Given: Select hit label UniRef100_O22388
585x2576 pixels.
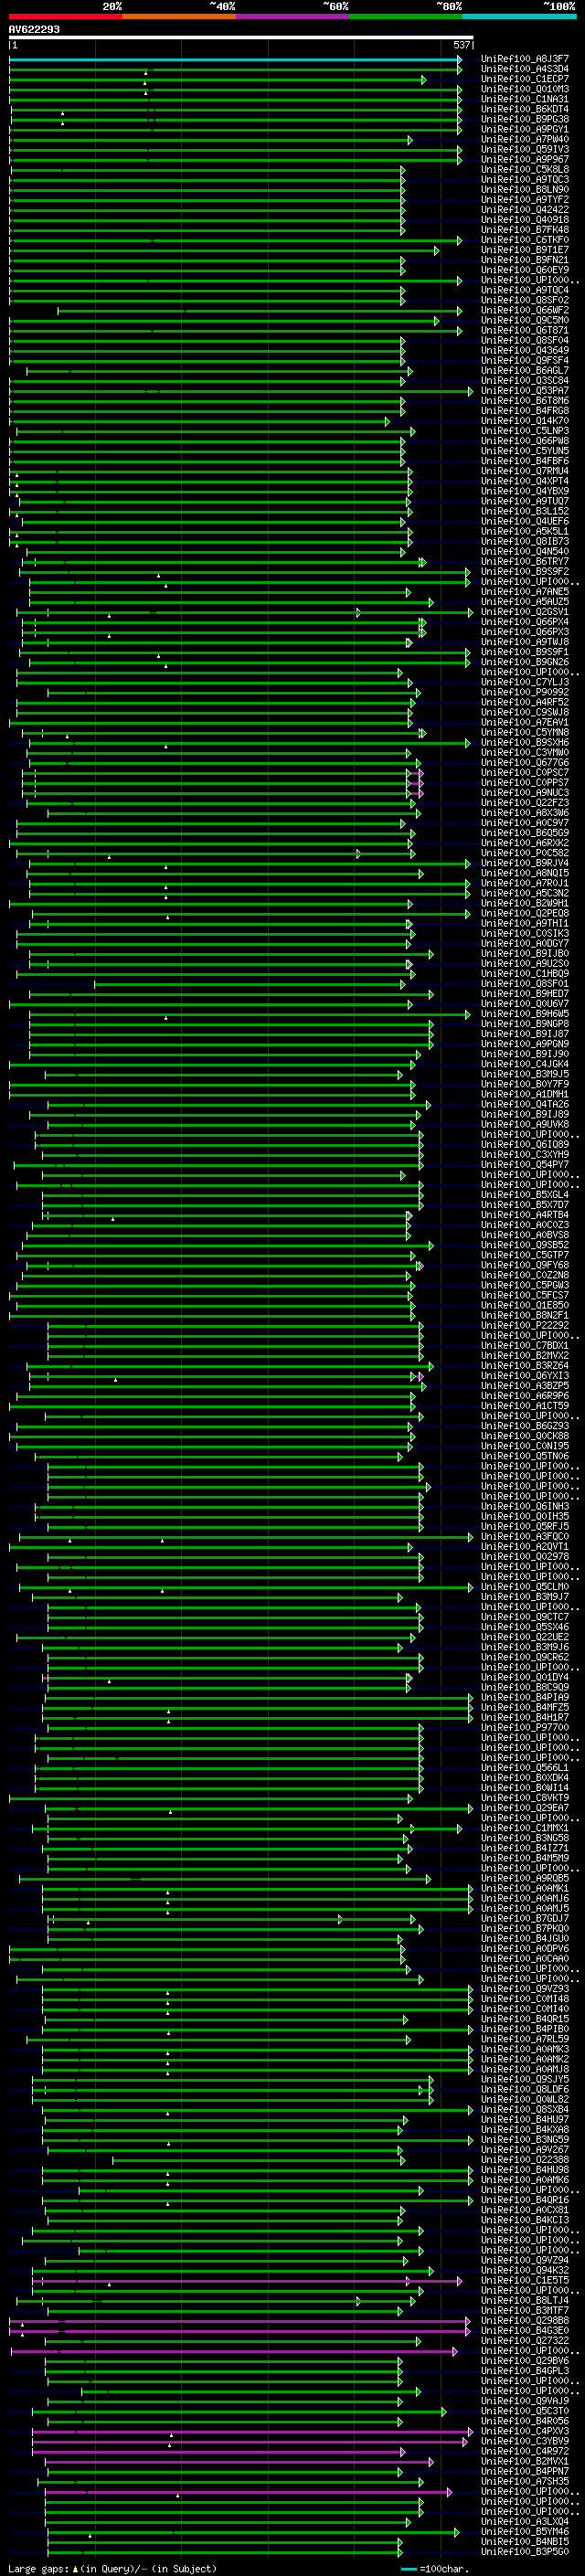Looking at the screenshot, I should (525, 2159).
